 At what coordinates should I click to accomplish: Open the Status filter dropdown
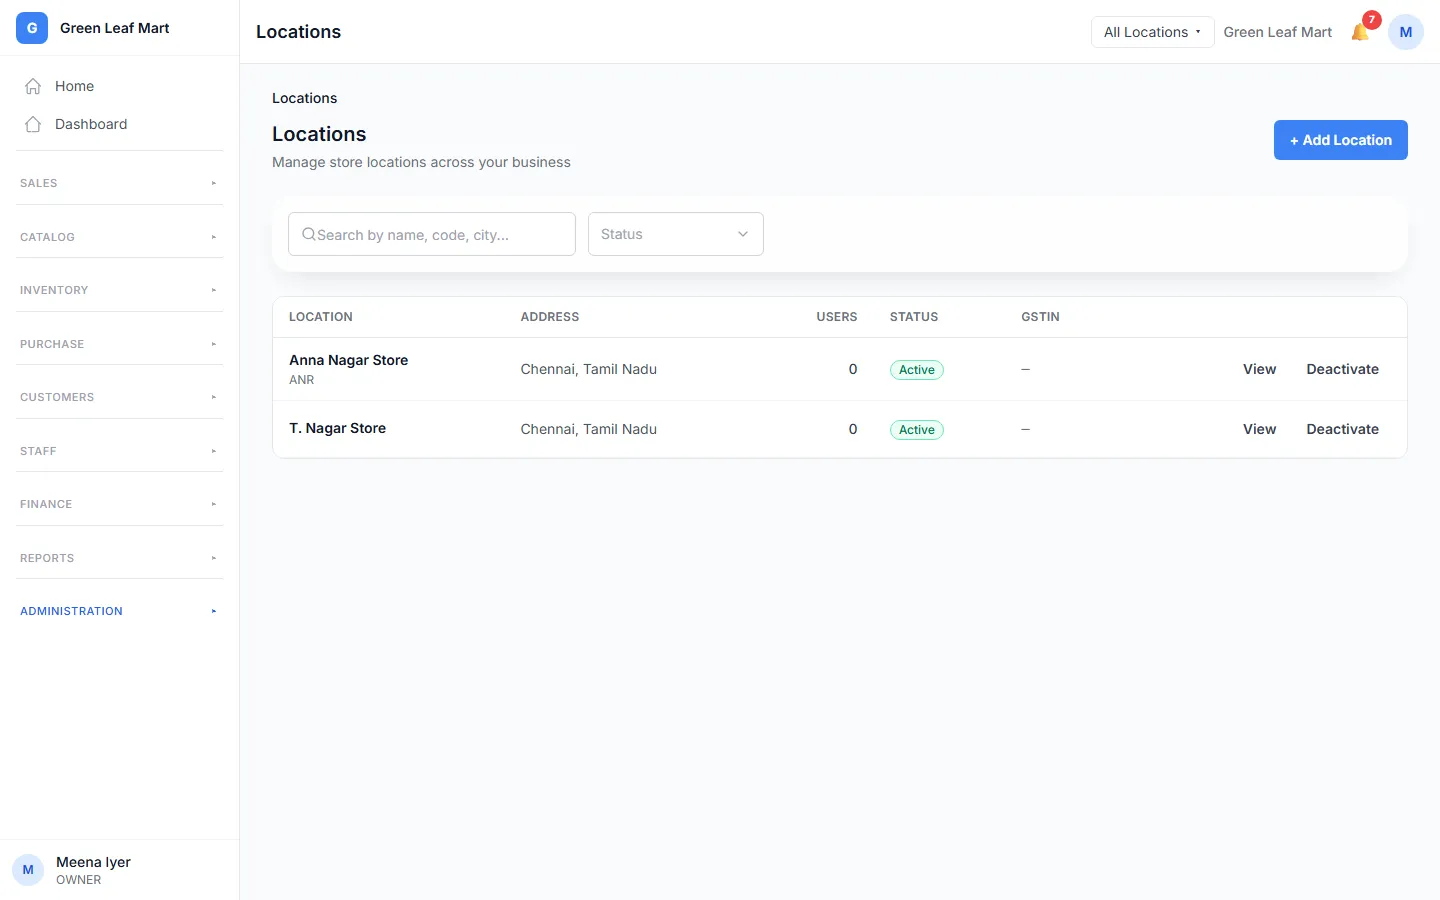(676, 234)
